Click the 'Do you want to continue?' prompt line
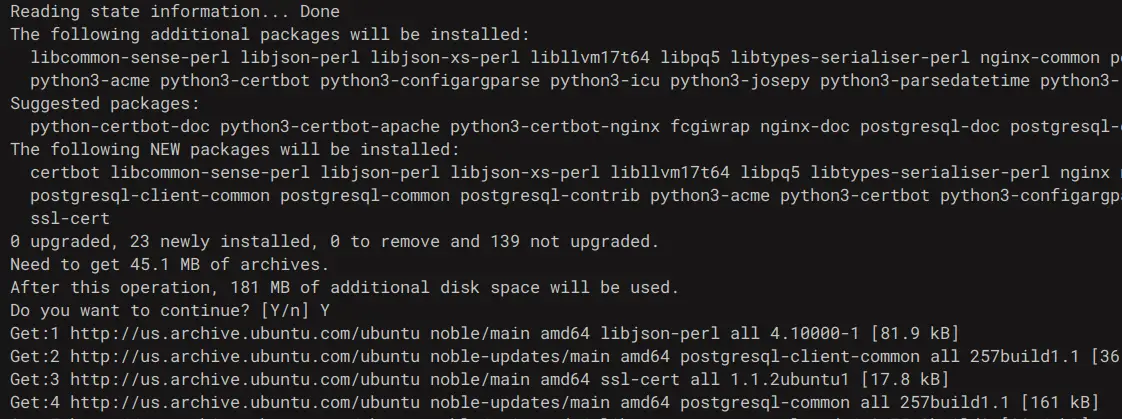 pyautogui.click(x=170, y=310)
